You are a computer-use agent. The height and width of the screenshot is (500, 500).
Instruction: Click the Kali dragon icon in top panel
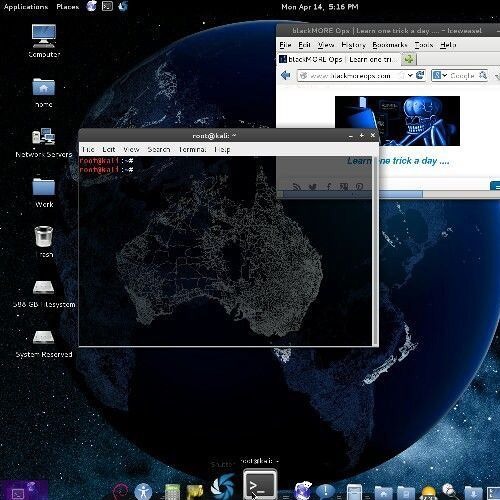(123, 6)
